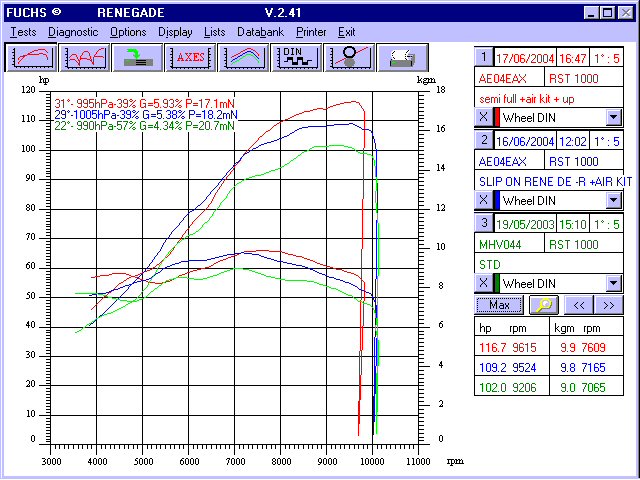Click the date 19/05/2003 field

525,224
